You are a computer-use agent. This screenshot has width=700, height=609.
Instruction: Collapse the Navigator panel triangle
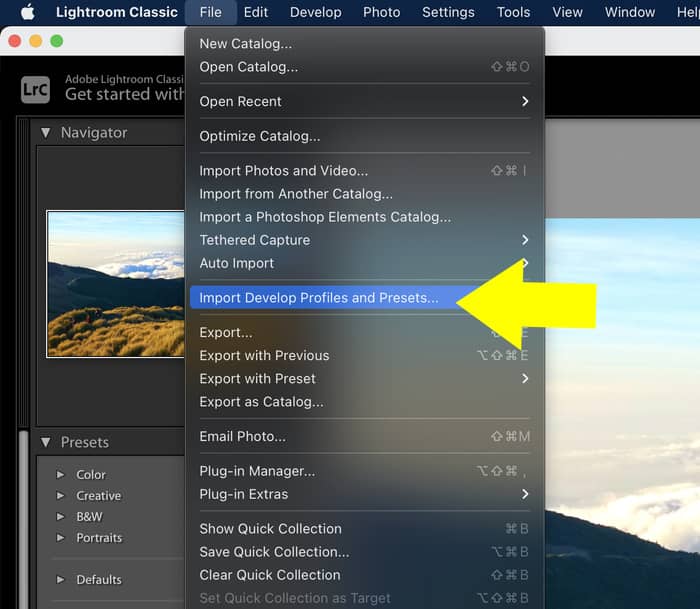pyautogui.click(x=46, y=132)
